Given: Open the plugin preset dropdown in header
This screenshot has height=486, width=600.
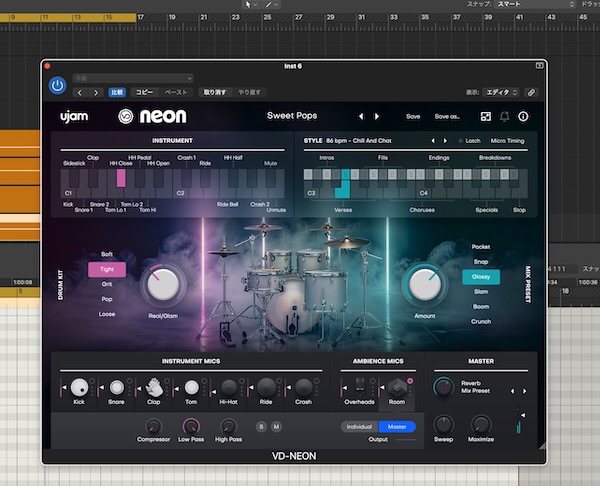Looking at the screenshot, I should click(x=133, y=78).
